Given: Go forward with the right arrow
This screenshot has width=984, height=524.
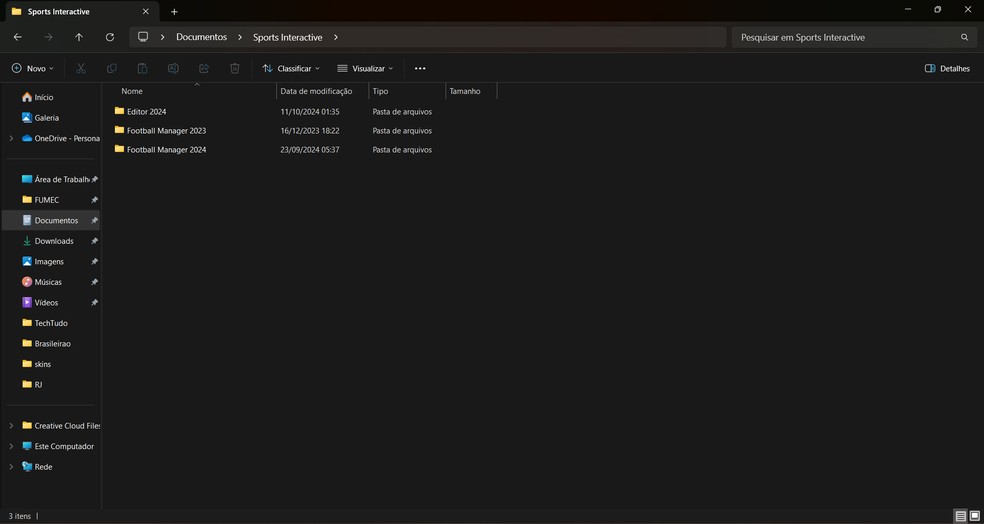Looking at the screenshot, I should pos(48,37).
